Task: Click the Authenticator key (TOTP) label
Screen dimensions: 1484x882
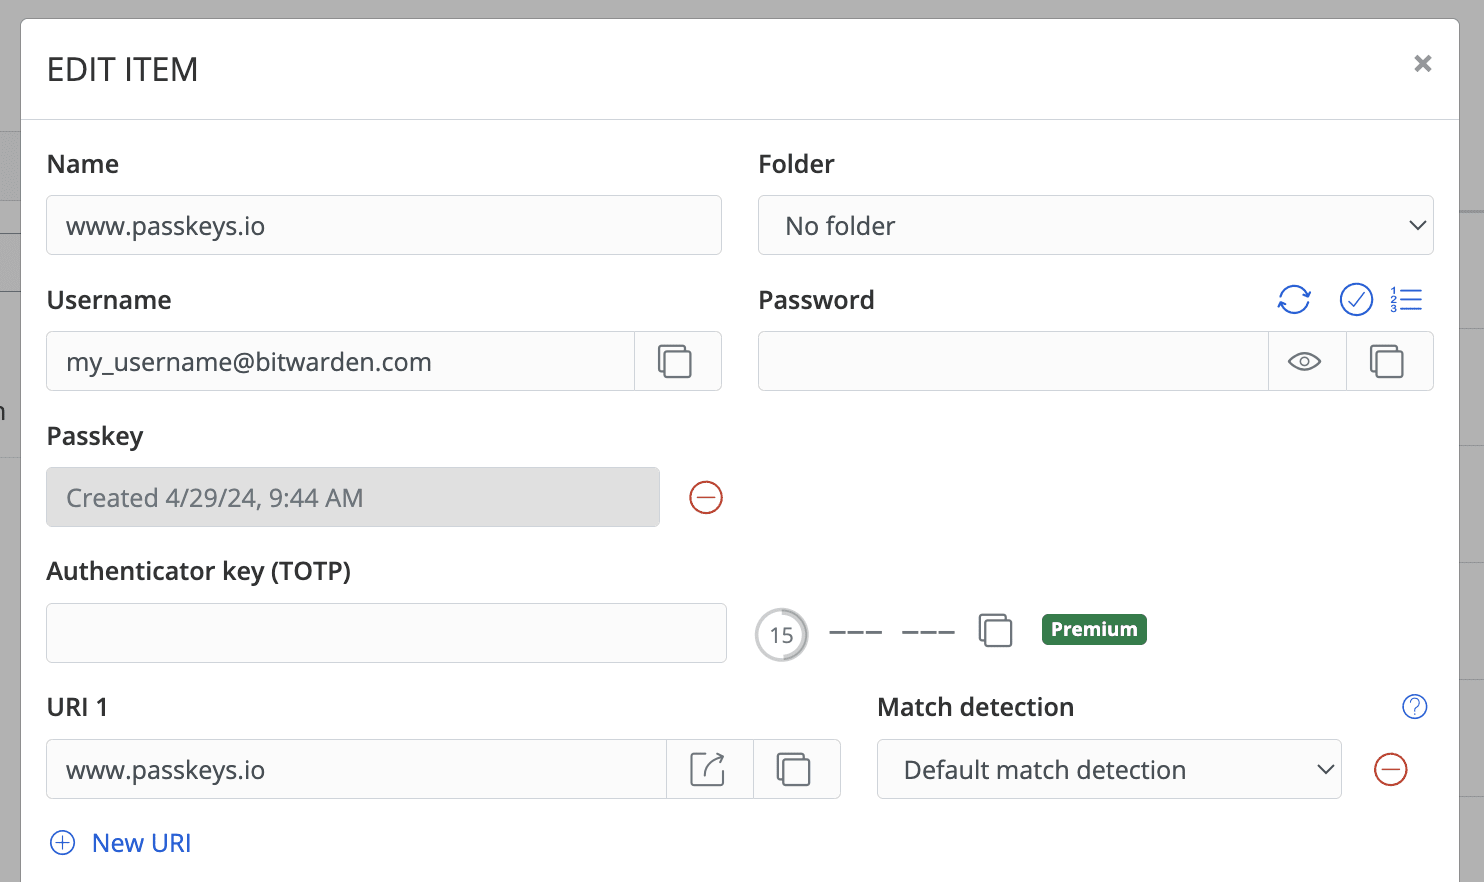Action: click(x=199, y=571)
